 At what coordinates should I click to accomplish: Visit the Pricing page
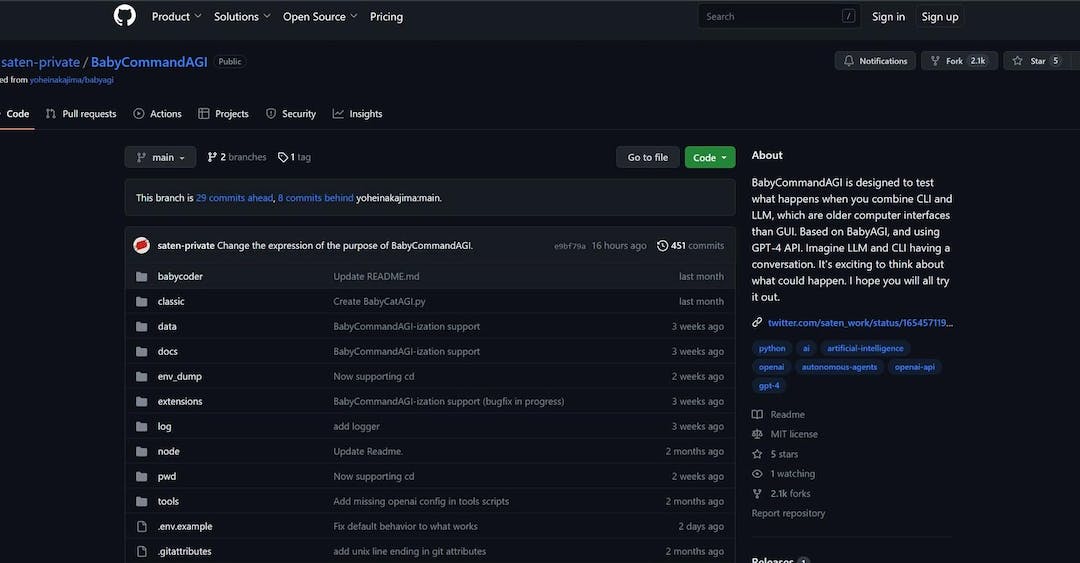(386, 17)
